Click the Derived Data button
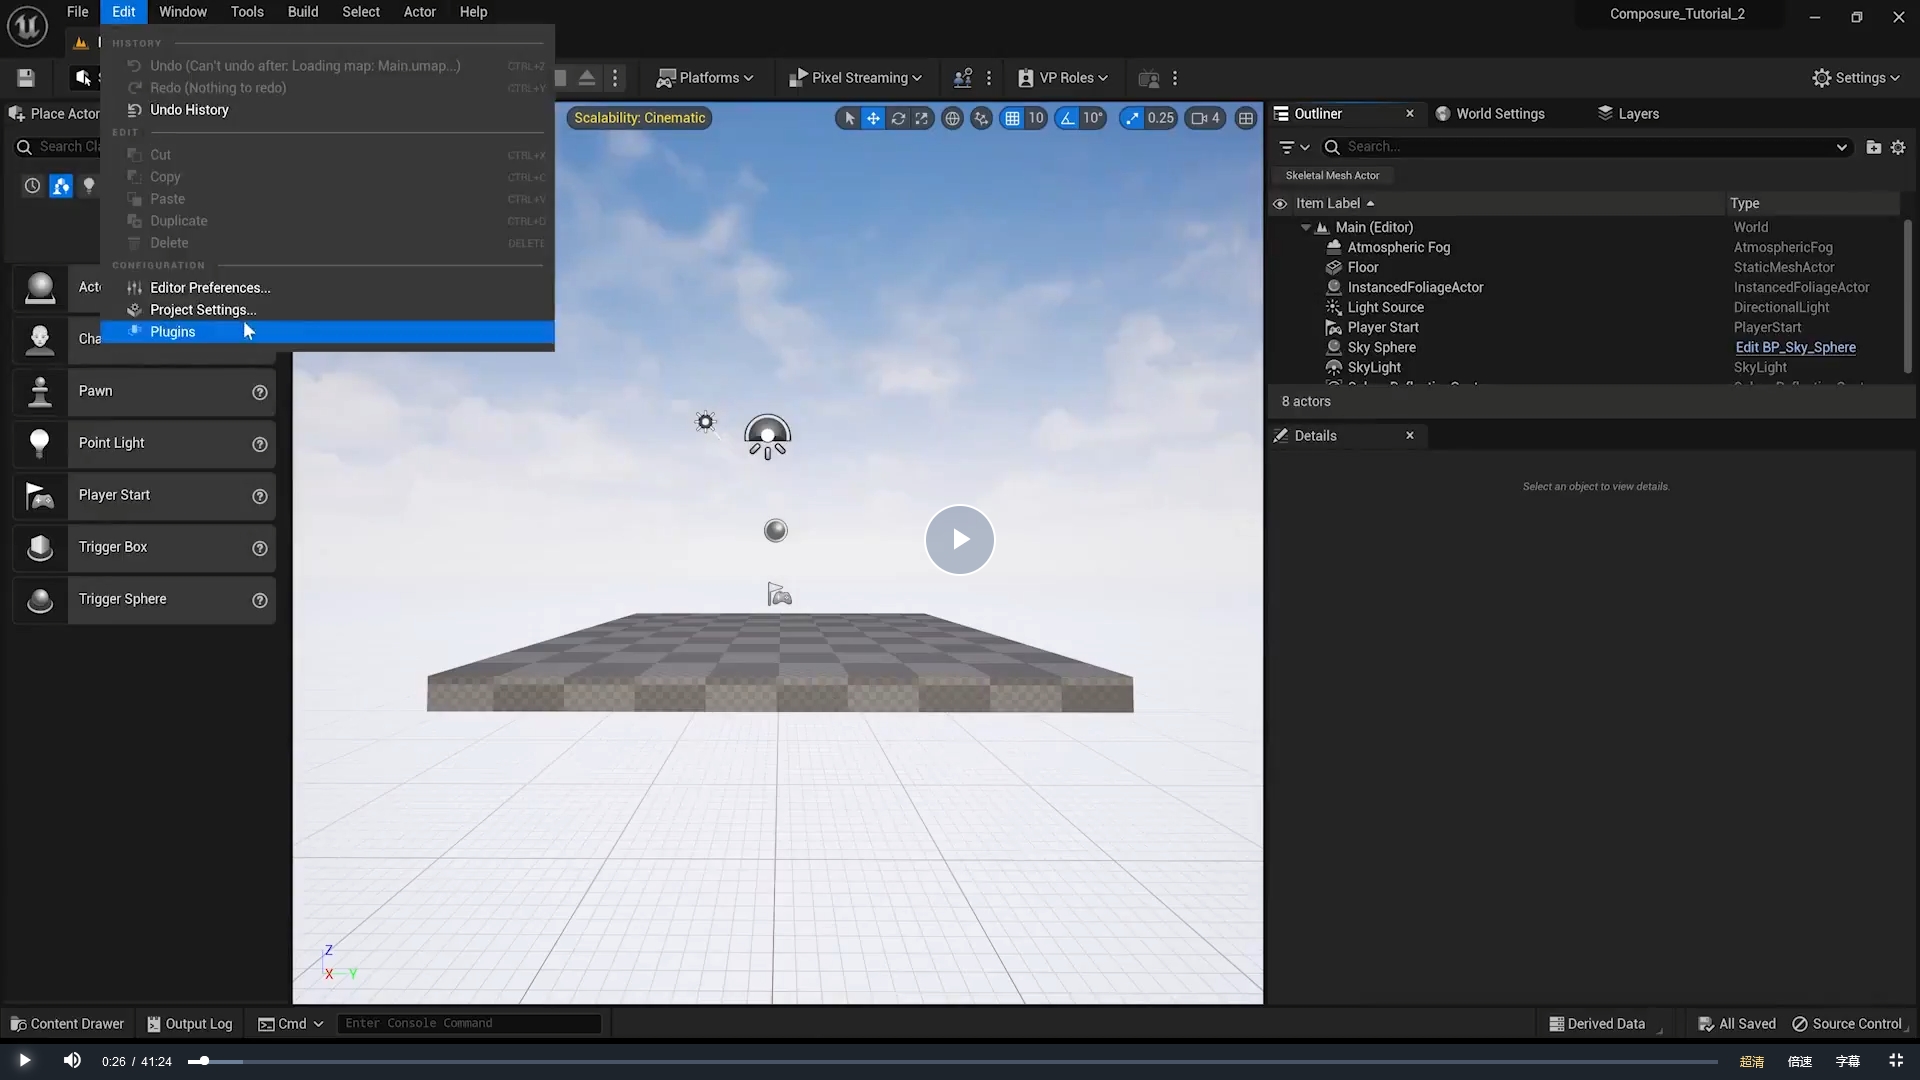This screenshot has height=1080, width=1920. pos(1597,1024)
